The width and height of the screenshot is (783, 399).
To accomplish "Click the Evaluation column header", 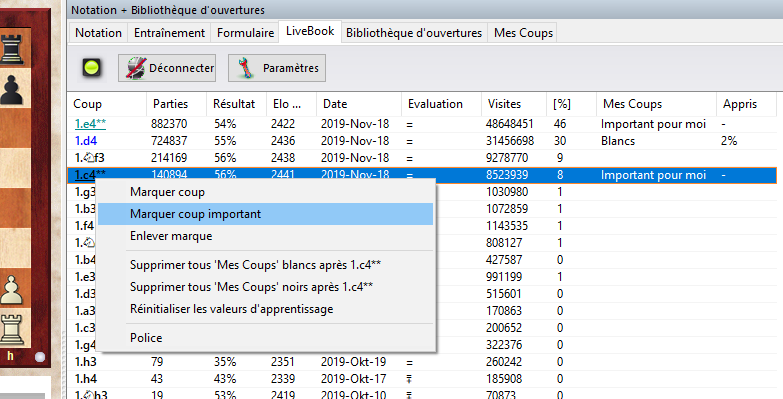I will point(441,104).
